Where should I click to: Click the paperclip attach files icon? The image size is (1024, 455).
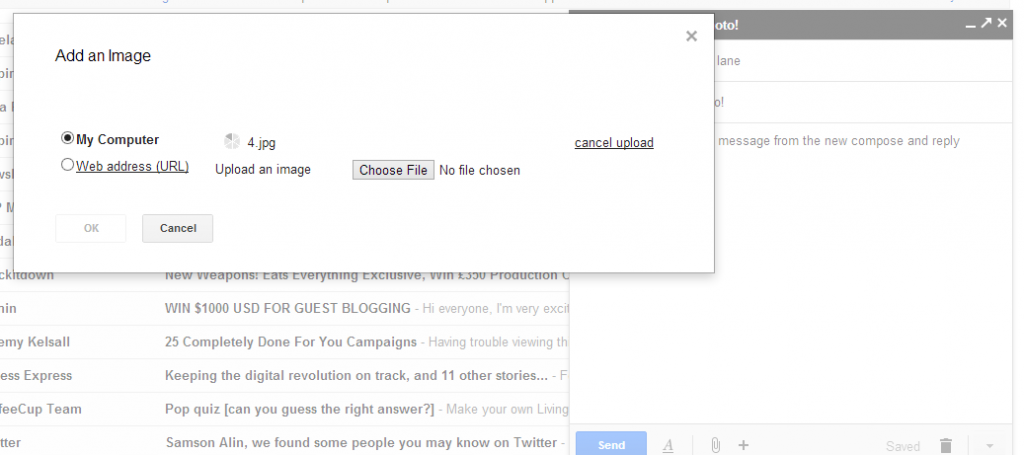click(715, 445)
